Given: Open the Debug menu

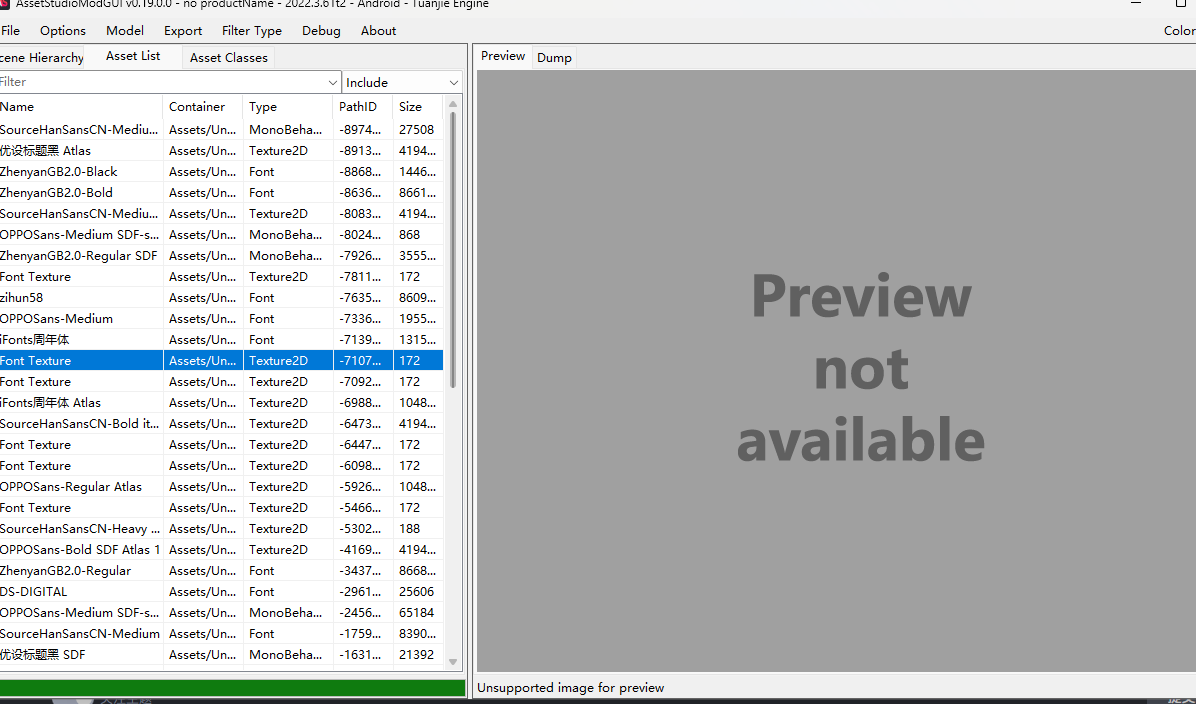Looking at the screenshot, I should (321, 31).
